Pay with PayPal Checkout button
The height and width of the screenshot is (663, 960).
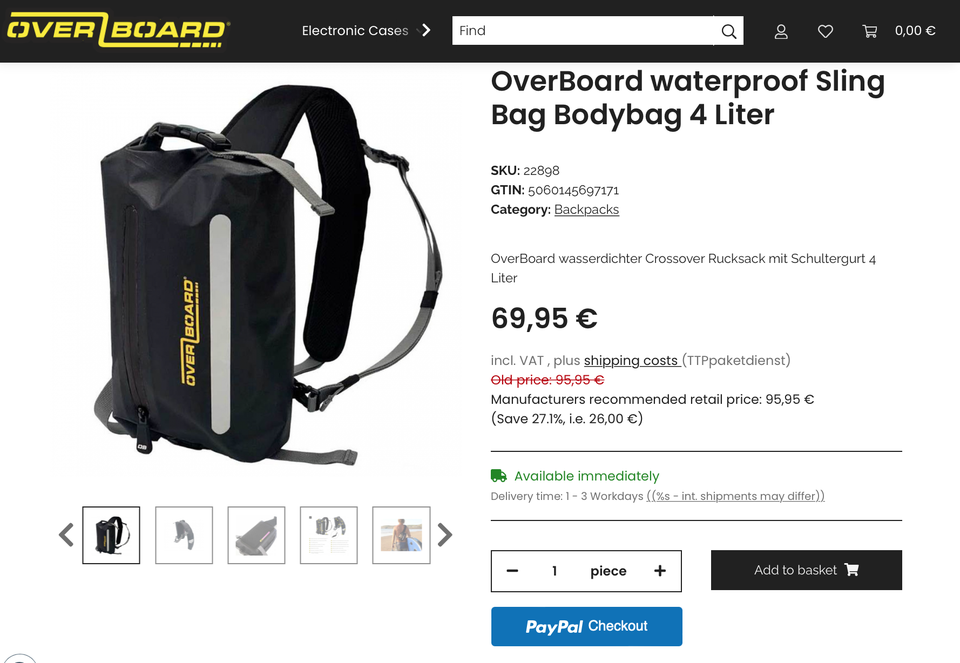click(x=587, y=626)
